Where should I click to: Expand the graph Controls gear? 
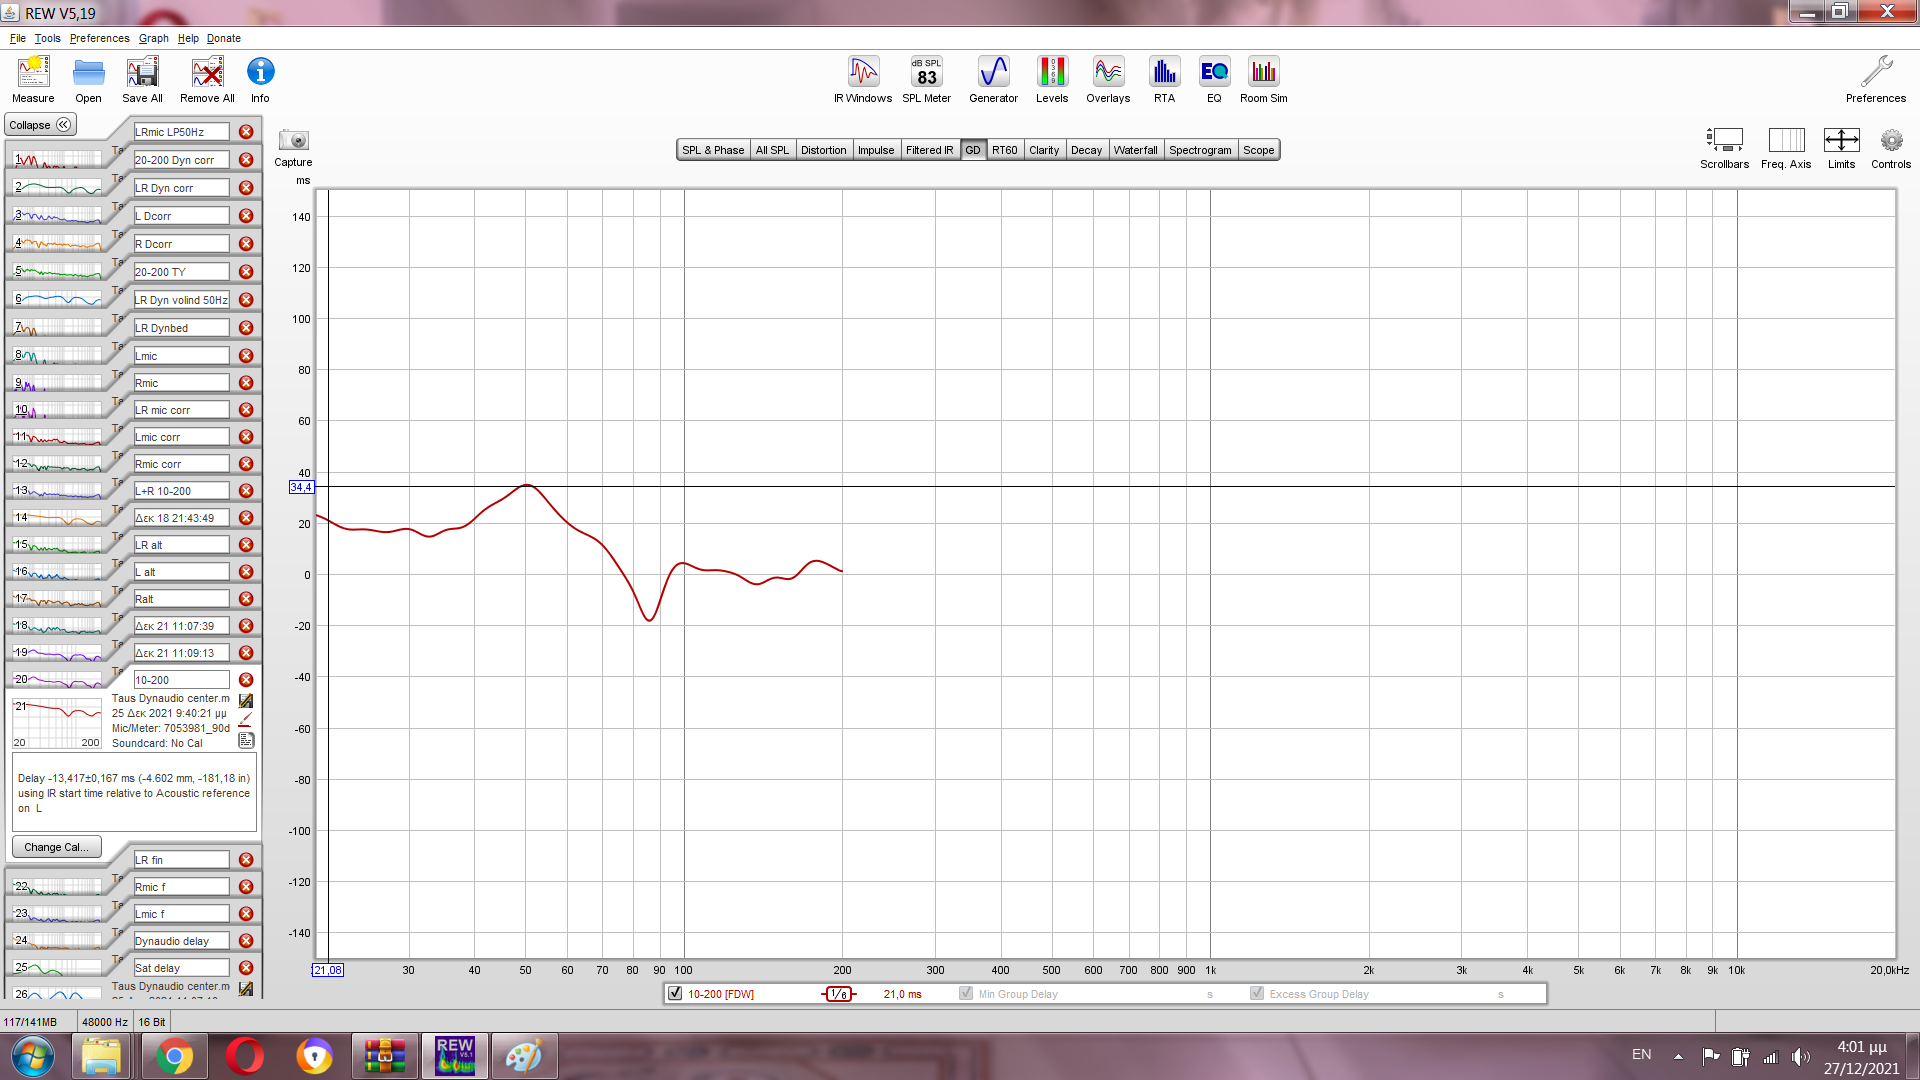pos(1890,141)
